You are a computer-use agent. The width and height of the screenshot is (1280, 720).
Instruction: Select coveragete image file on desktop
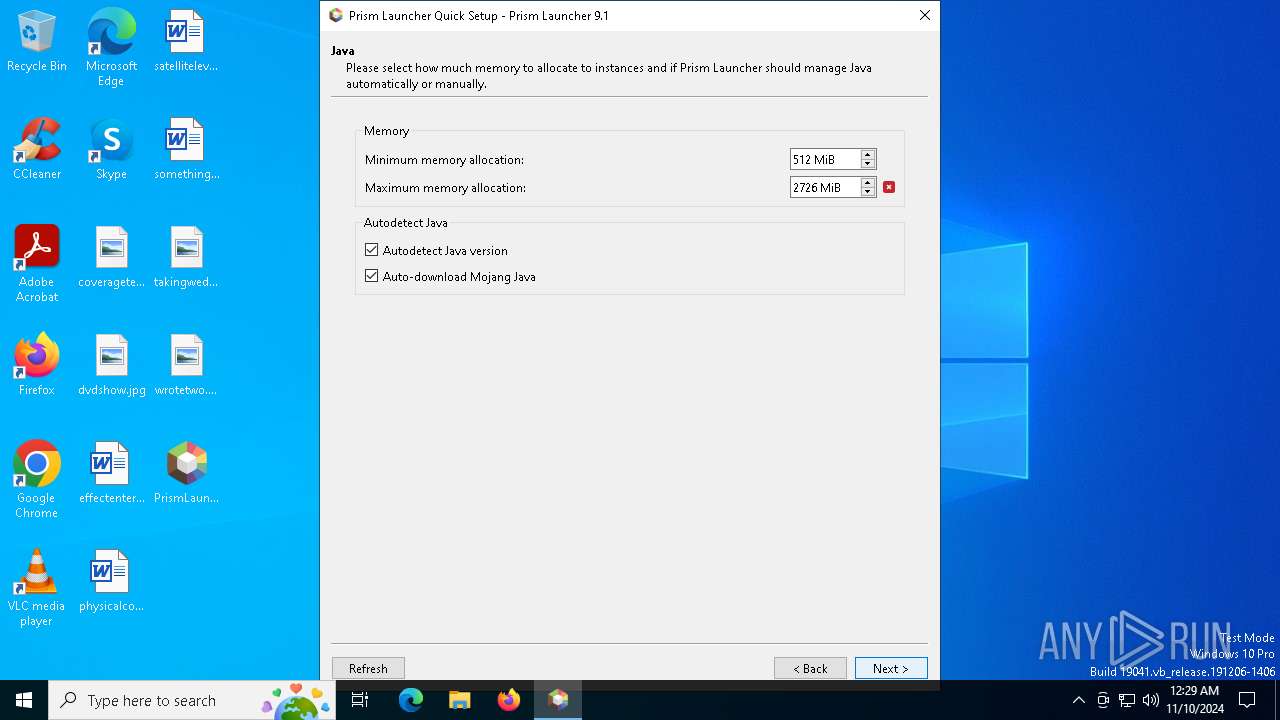pyautogui.click(x=111, y=258)
